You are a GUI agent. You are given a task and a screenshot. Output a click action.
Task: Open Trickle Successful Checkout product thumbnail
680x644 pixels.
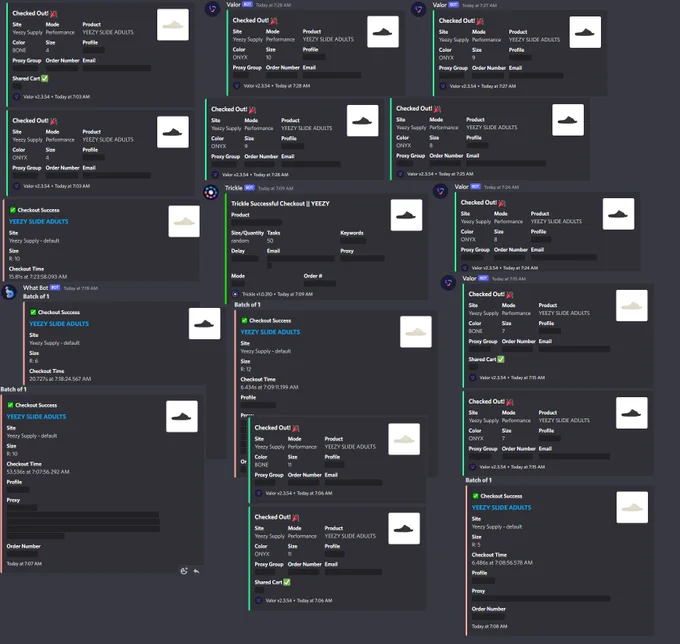pyautogui.click(x=406, y=215)
